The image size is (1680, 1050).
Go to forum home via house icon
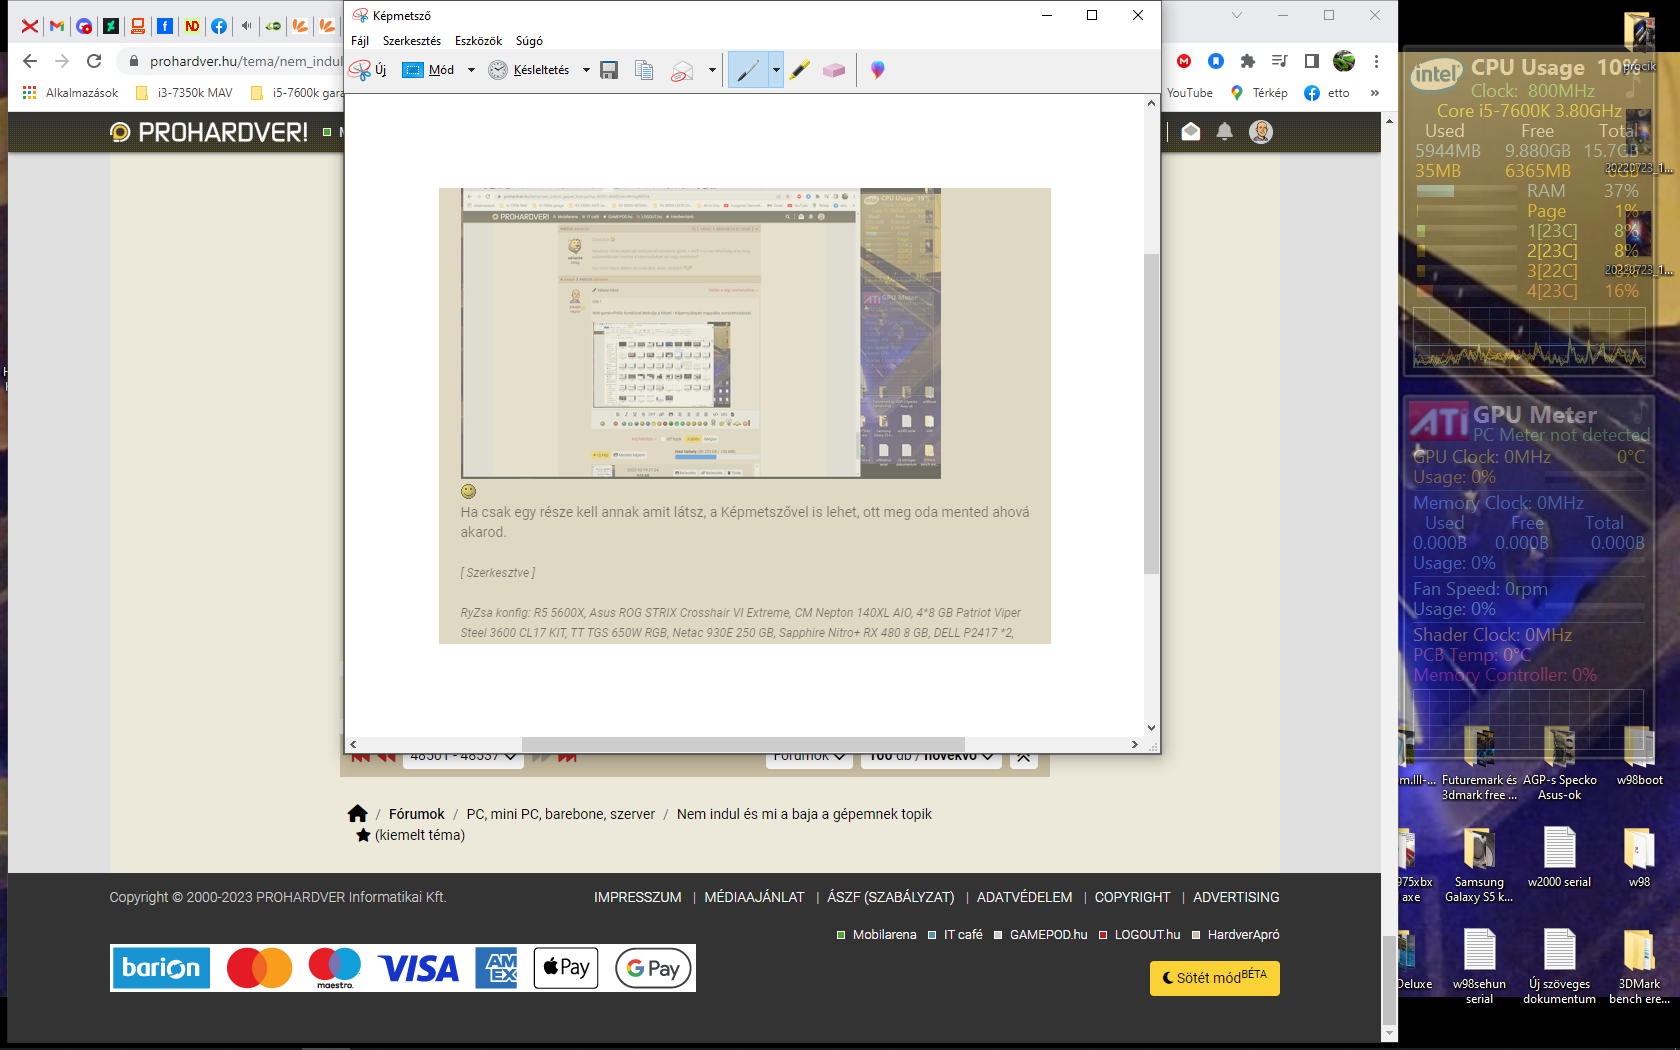[358, 814]
